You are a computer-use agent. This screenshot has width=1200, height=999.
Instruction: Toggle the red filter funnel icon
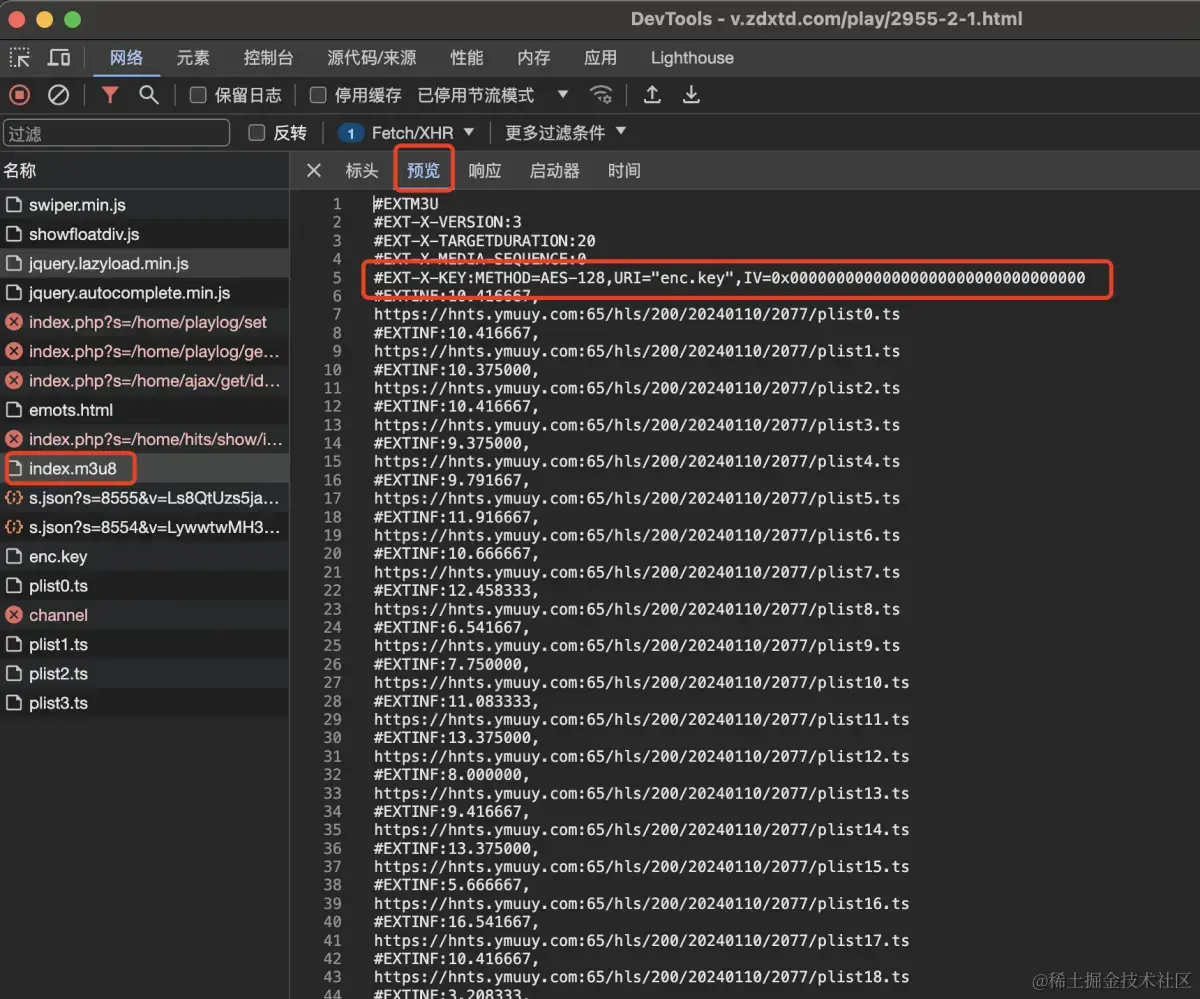coord(110,95)
